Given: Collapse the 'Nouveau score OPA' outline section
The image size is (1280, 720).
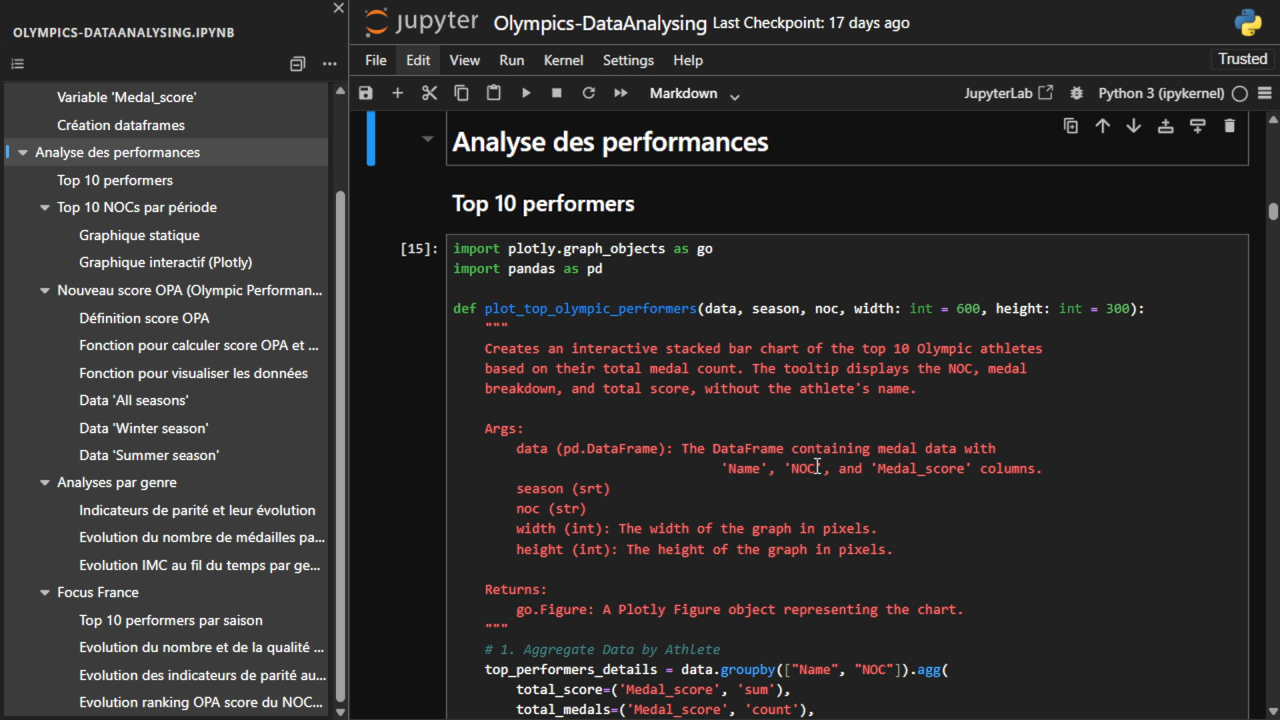Looking at the screenshot, I should (44, 290).
